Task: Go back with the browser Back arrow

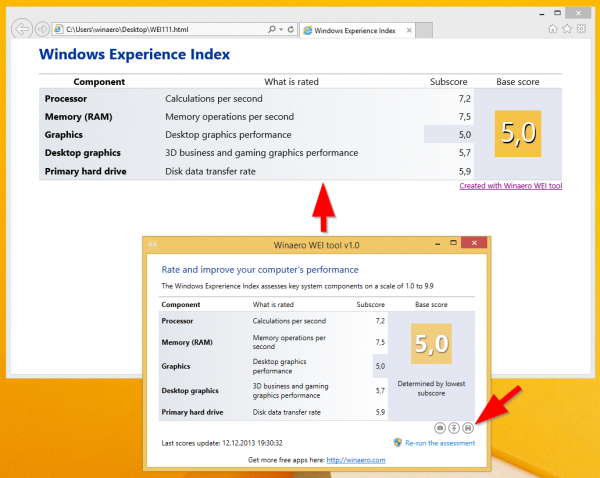Action: click(x=21, y=29)
